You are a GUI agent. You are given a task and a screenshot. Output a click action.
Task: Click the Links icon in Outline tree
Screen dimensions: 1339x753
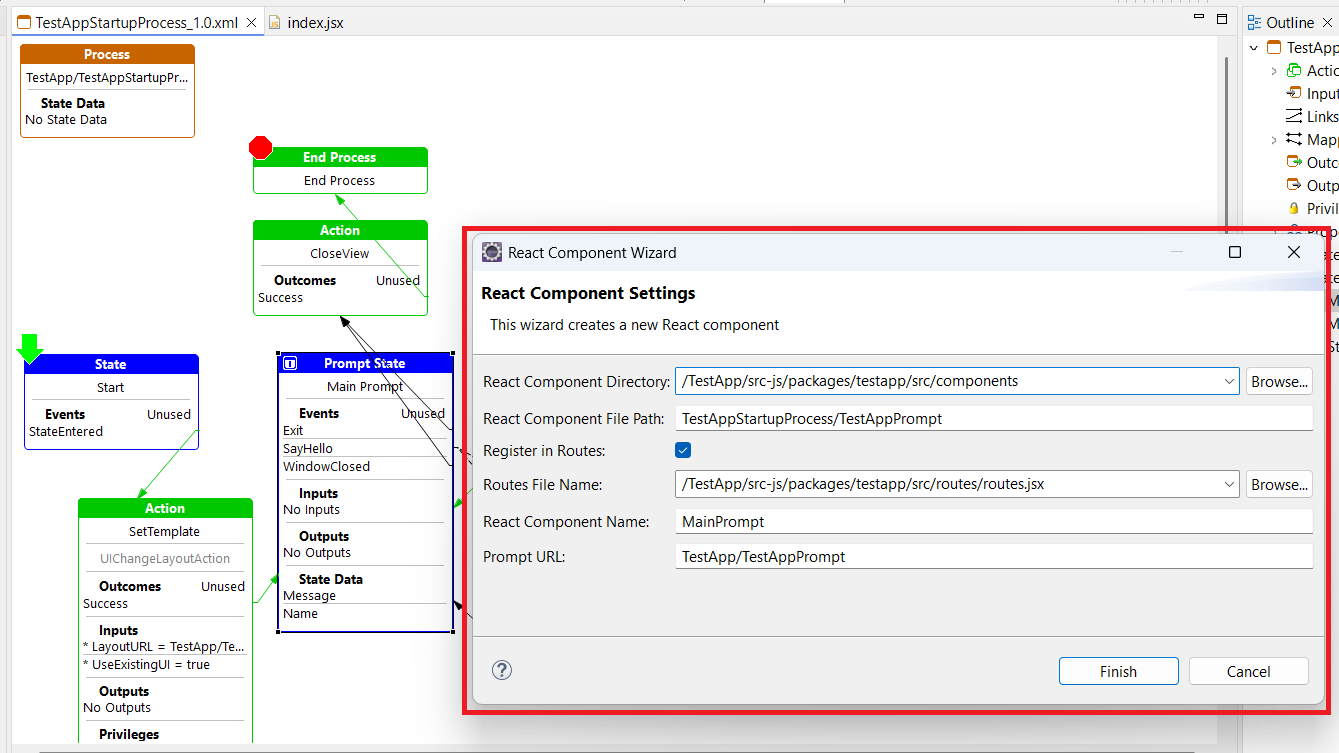pyautogui.click(x=1294, y=116)
